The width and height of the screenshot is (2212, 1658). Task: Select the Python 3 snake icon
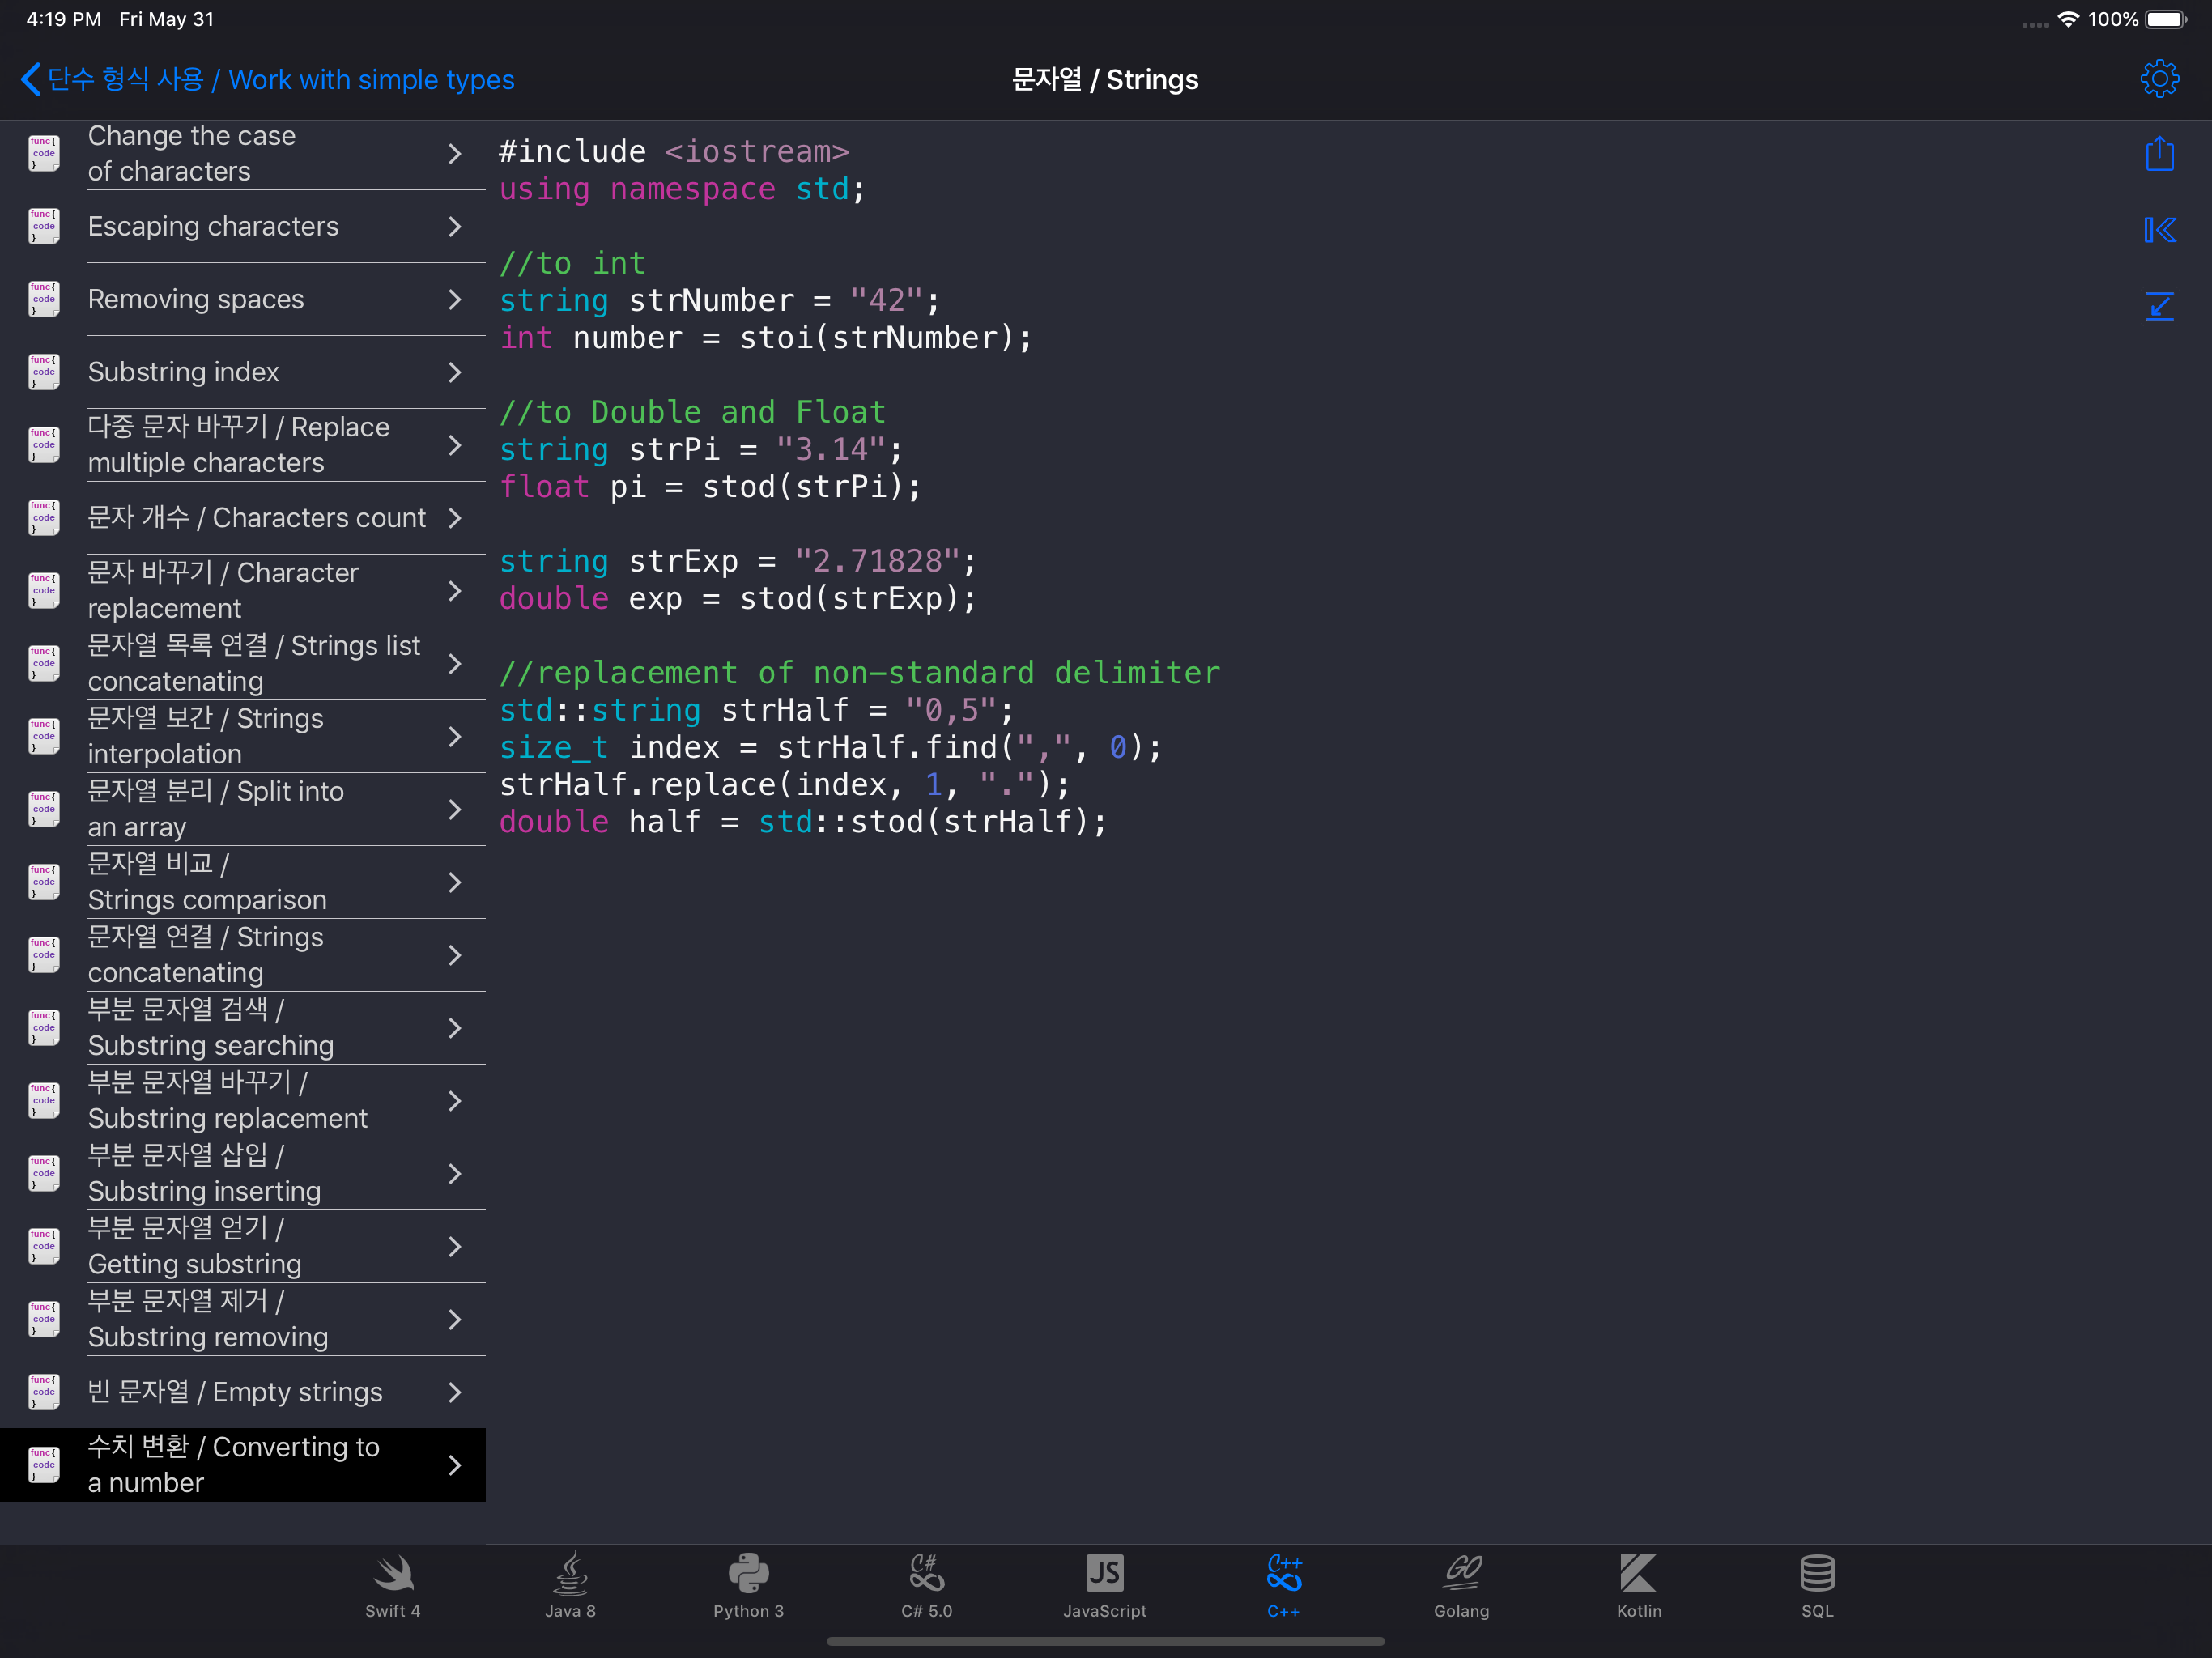point(748,1575)
